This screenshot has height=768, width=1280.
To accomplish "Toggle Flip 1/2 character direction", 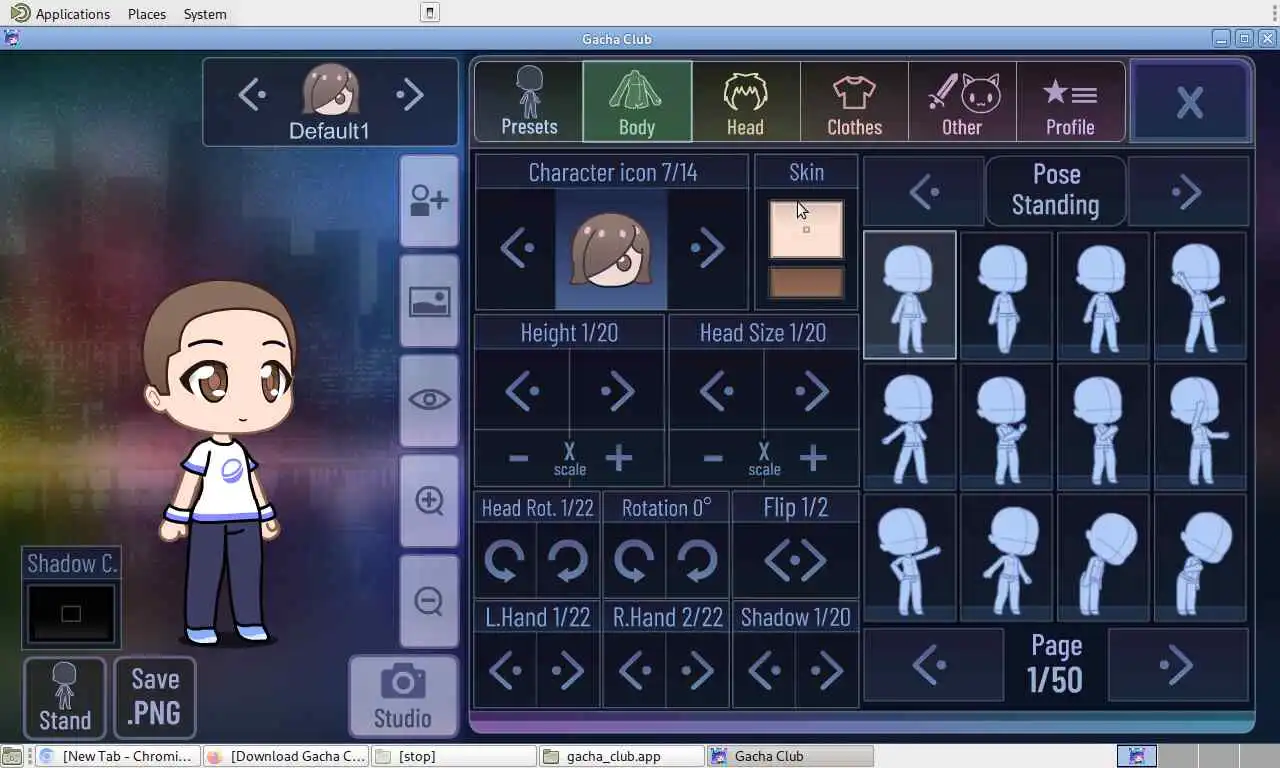I will click(x=795, y=561).
